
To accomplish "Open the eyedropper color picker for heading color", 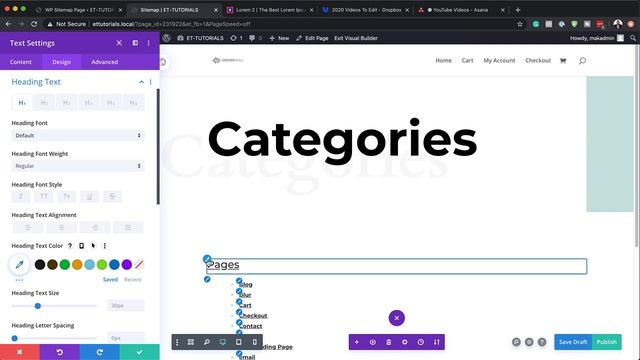I will tap(20, 264).
